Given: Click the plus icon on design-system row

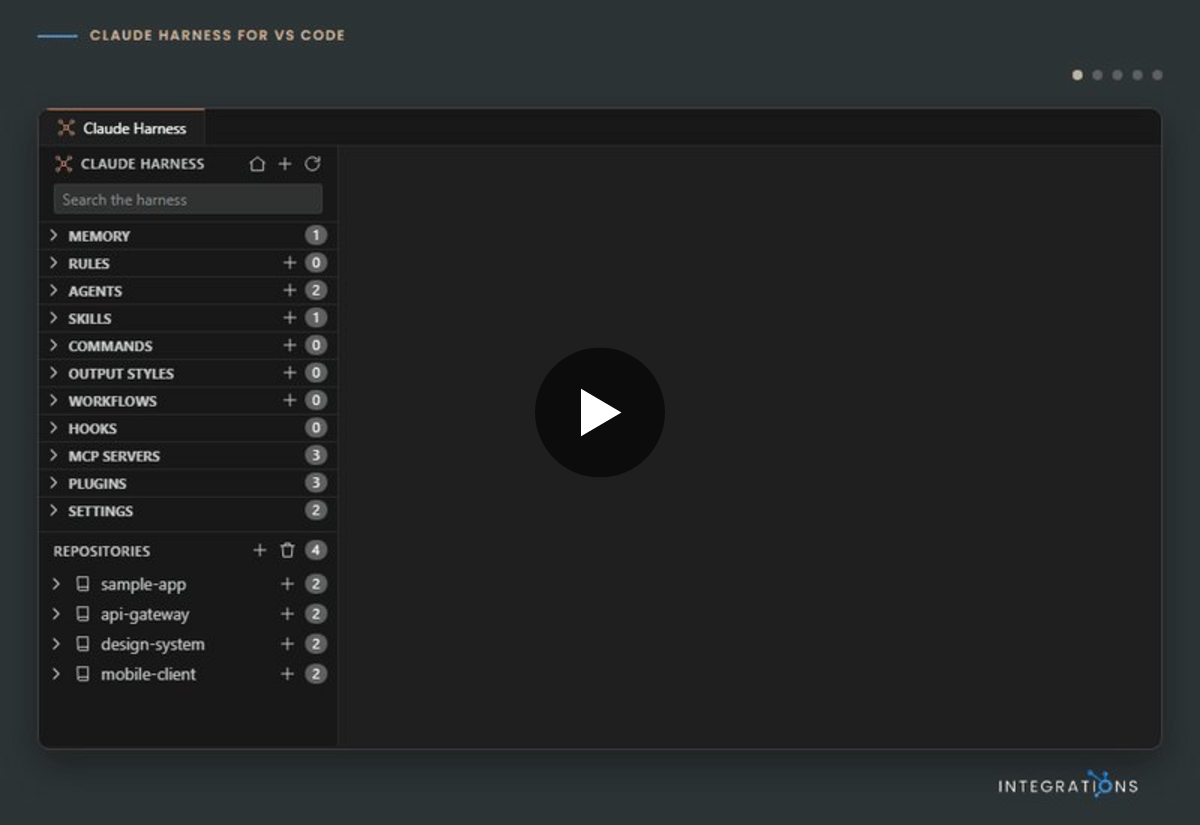Looking at the screenshot, I should 288,644.
